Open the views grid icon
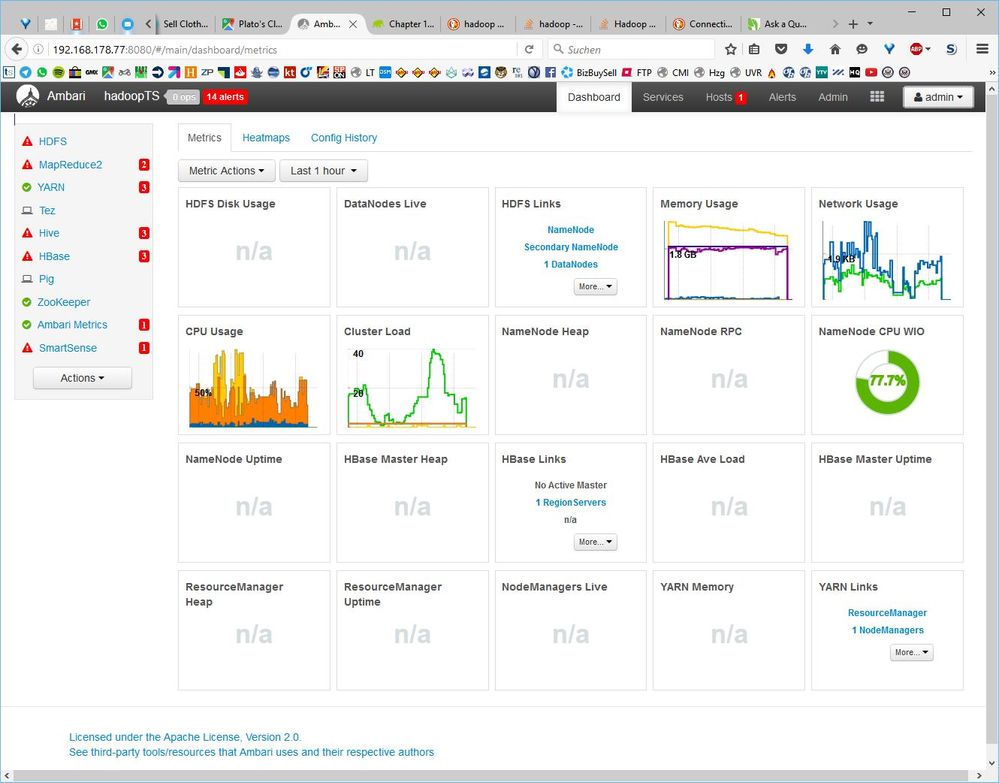 [877, 97]
